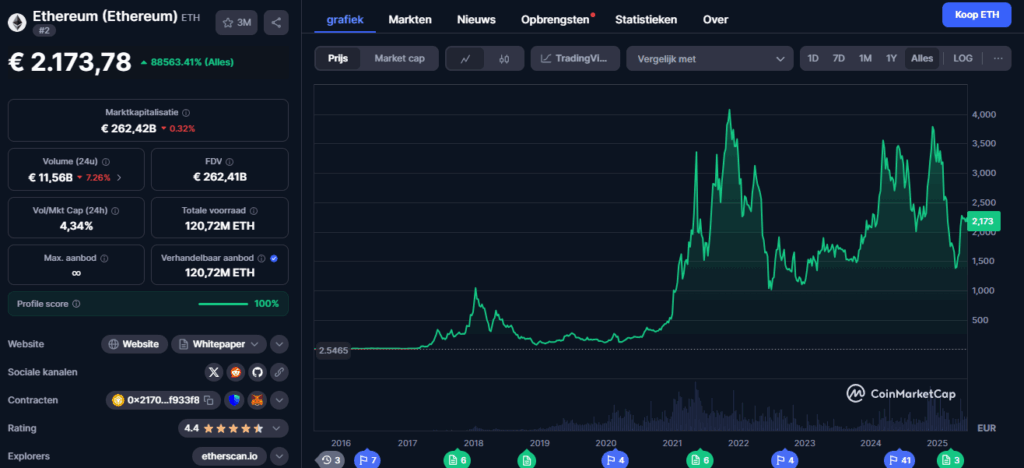Open the Vergelijk met dropdown
Screen dimensions: 1024x468
point(710,59)
